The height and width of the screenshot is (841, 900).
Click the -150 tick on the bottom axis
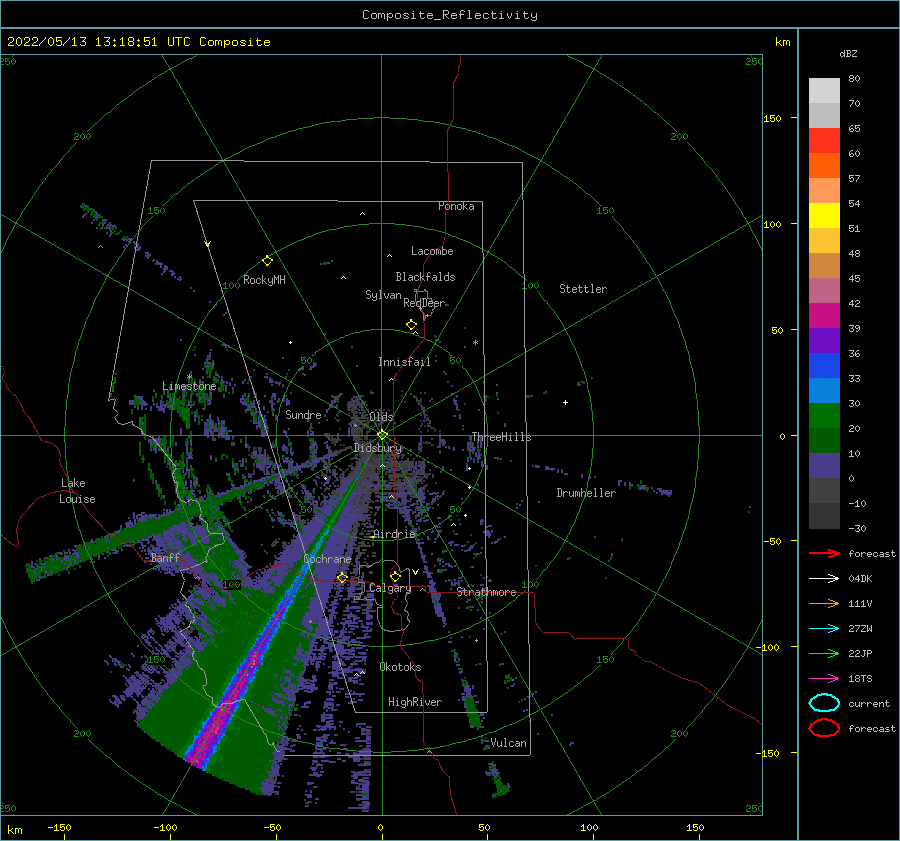pyautogui.click(x=59, y=827)
